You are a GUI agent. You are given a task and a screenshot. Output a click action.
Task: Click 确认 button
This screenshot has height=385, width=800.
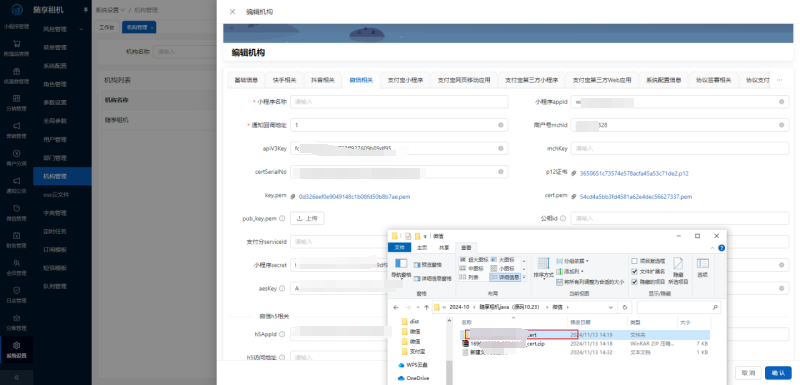[779, 373]
